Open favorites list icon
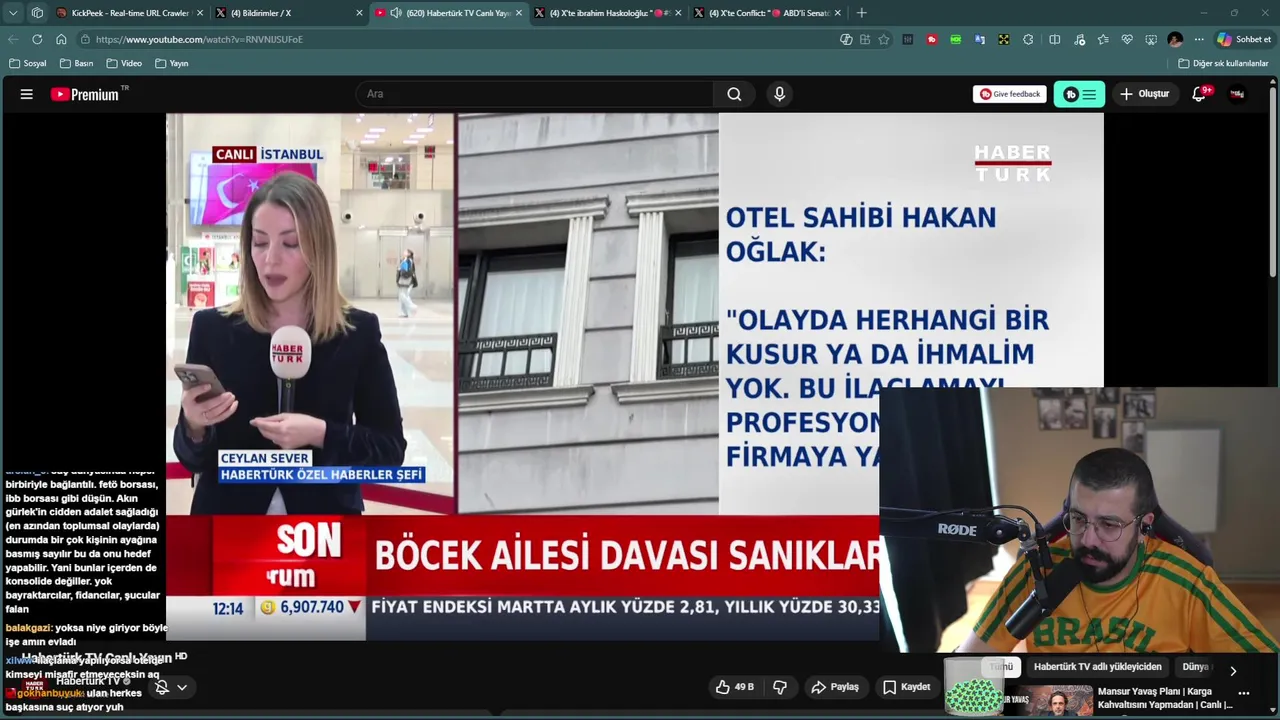This screenshot has height=720, width=1280. pyautogui.click(x=1103, y=39)
